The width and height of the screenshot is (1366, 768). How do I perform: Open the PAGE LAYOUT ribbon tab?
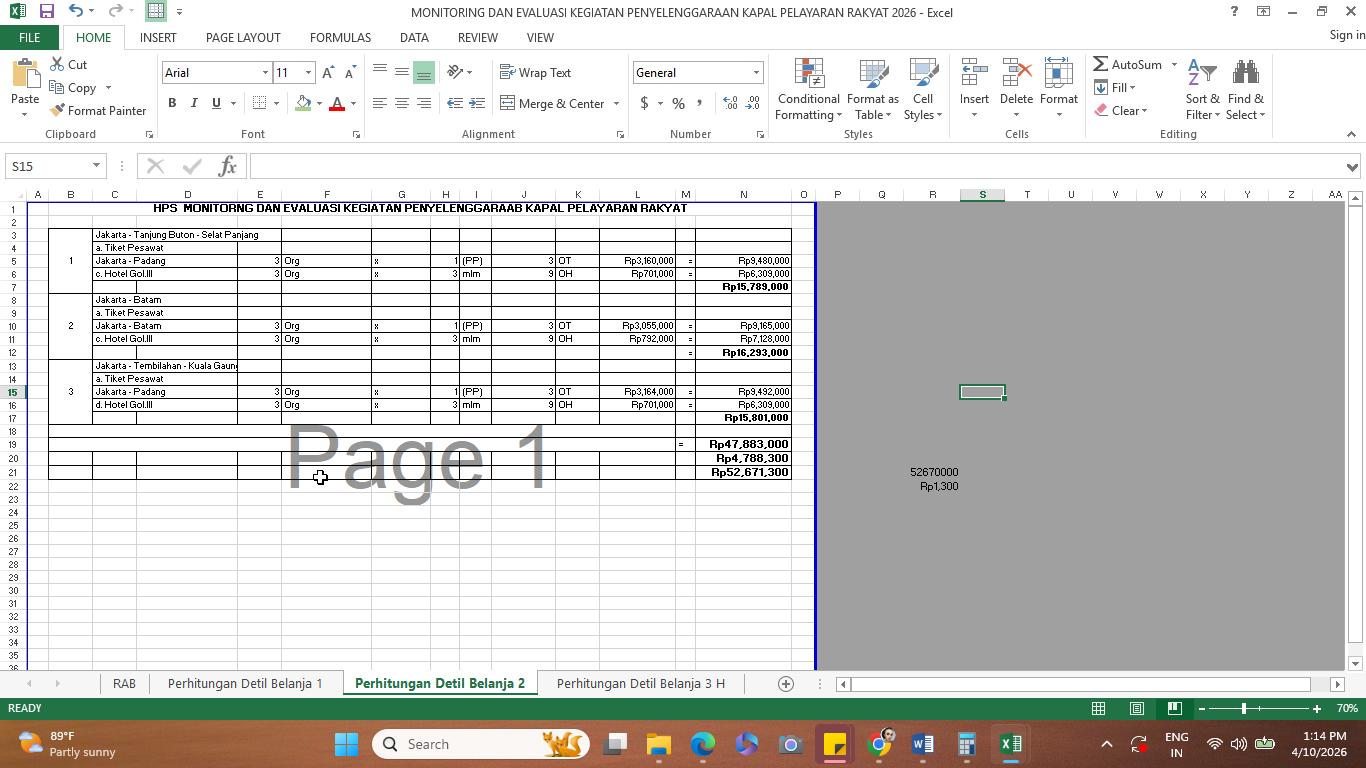click(x=243, y=37)
